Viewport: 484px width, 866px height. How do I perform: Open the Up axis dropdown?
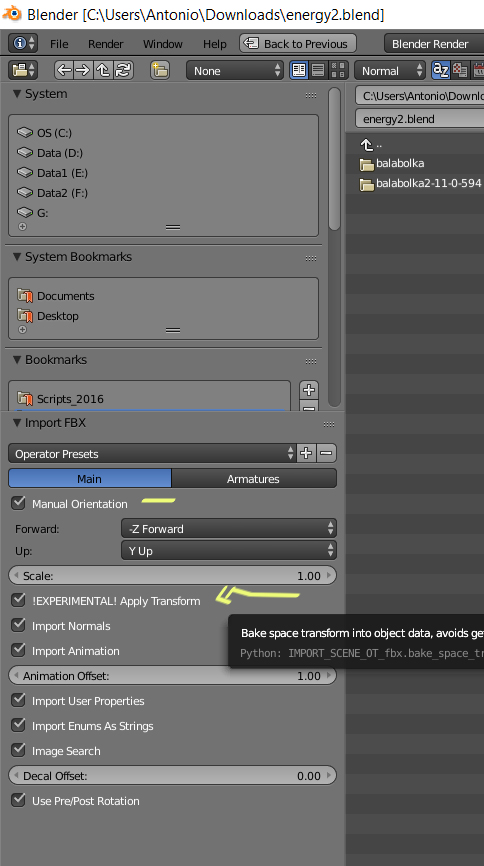pos(229,550)
